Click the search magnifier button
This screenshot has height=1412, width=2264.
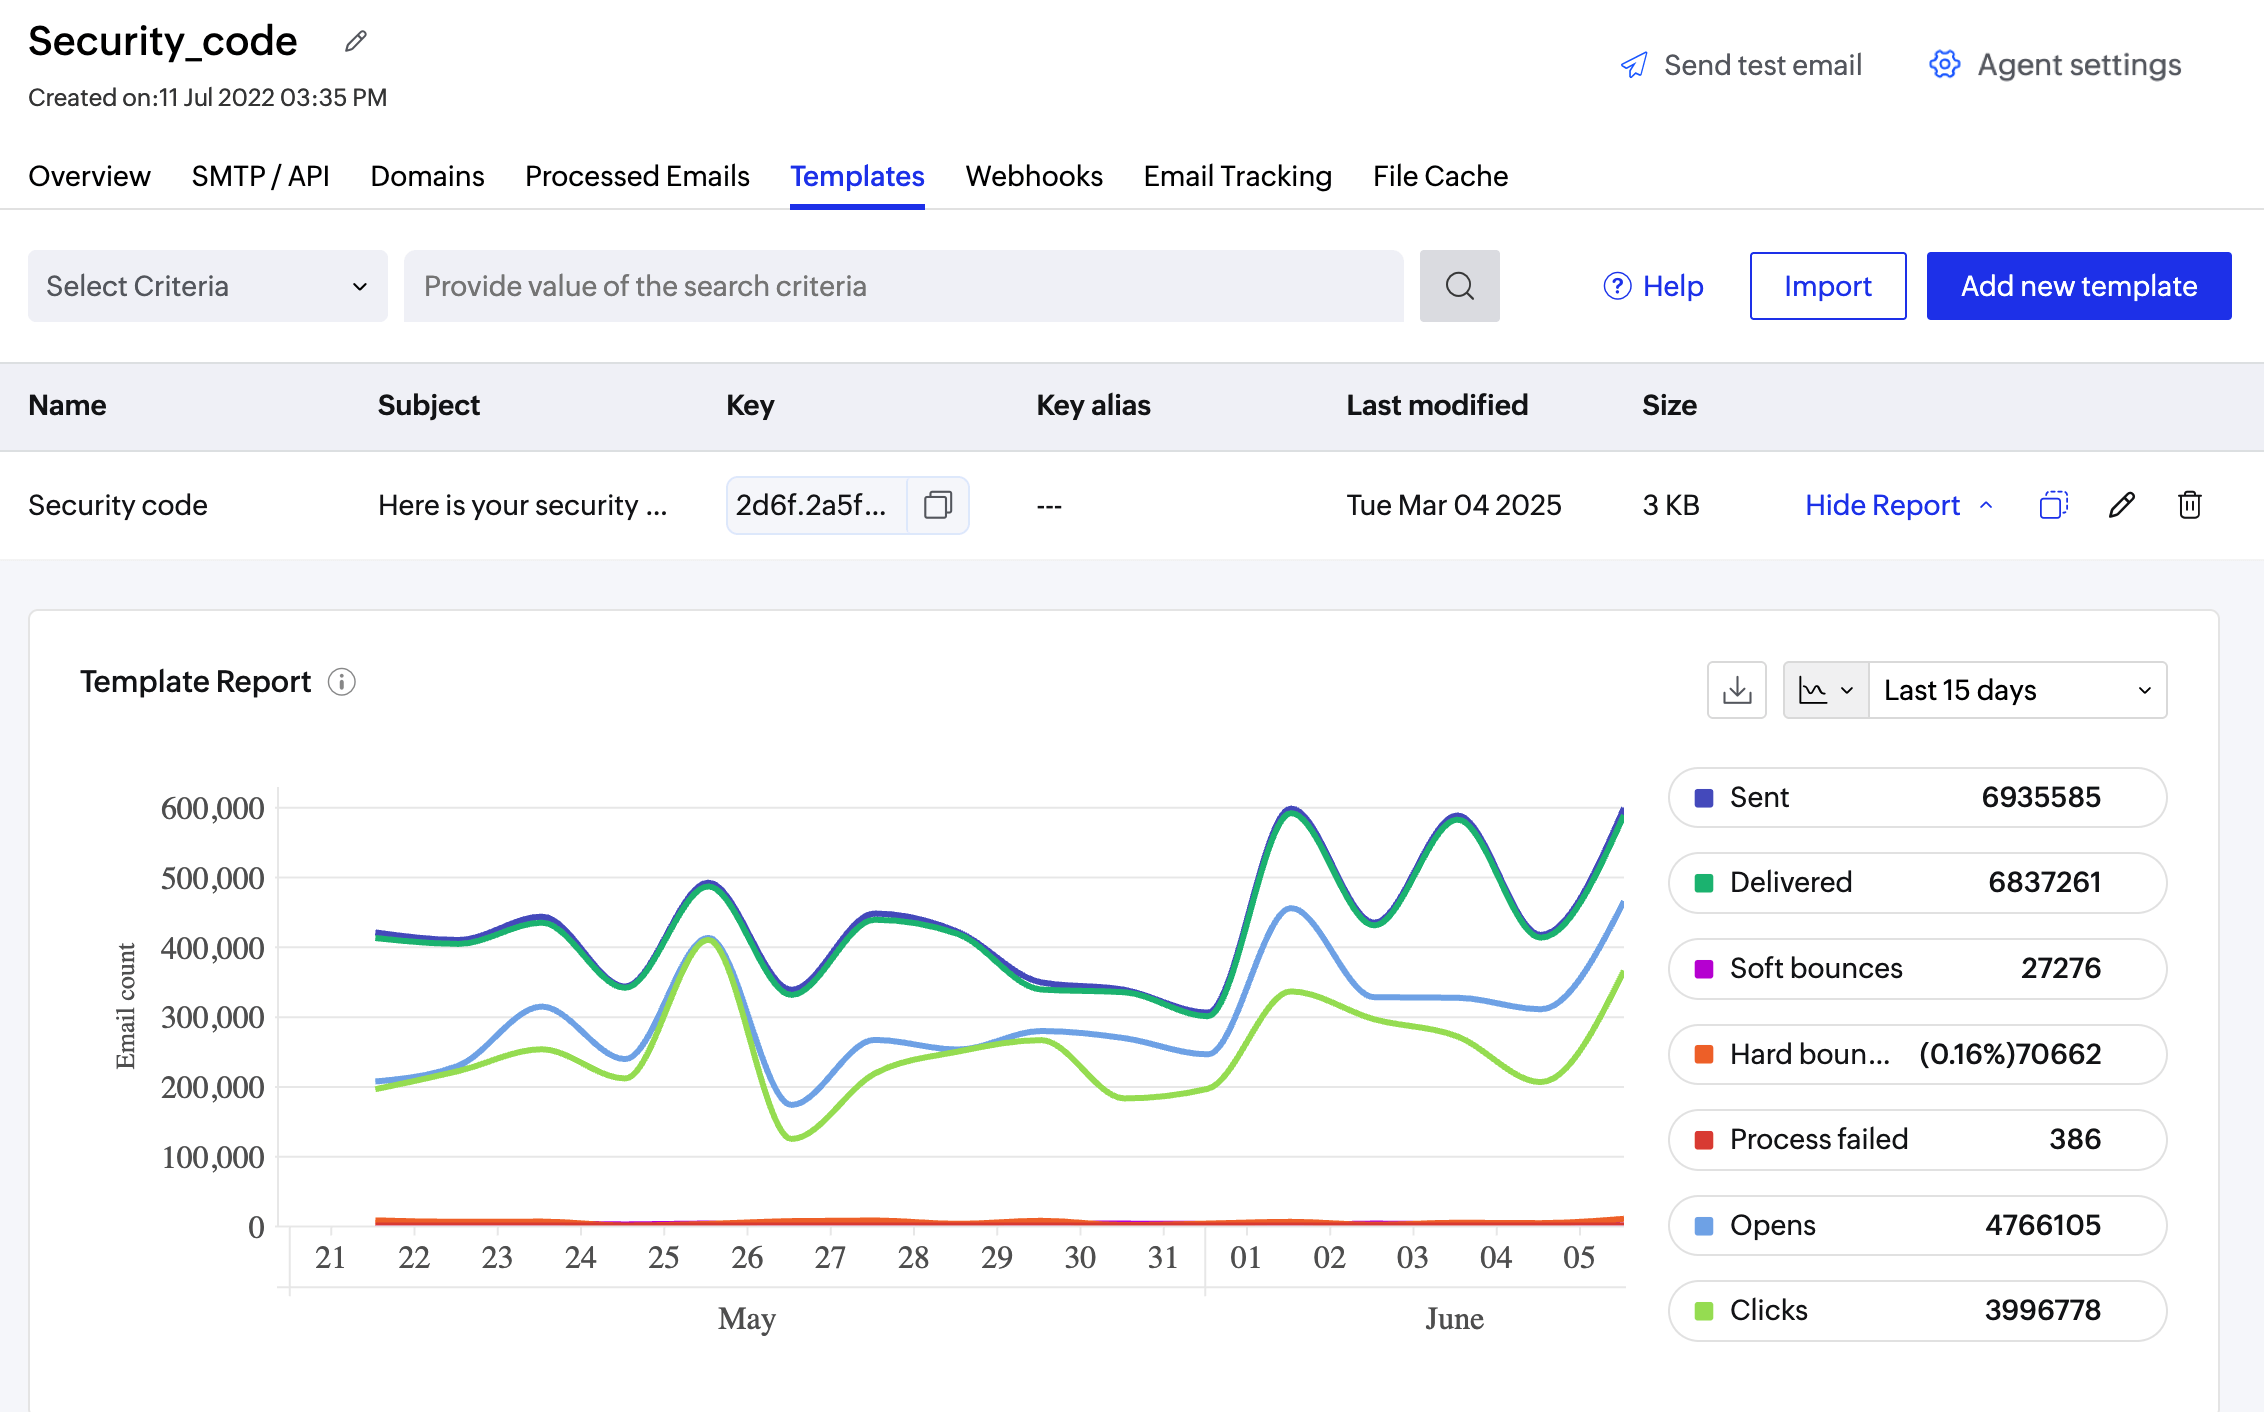coord(1459,286)
